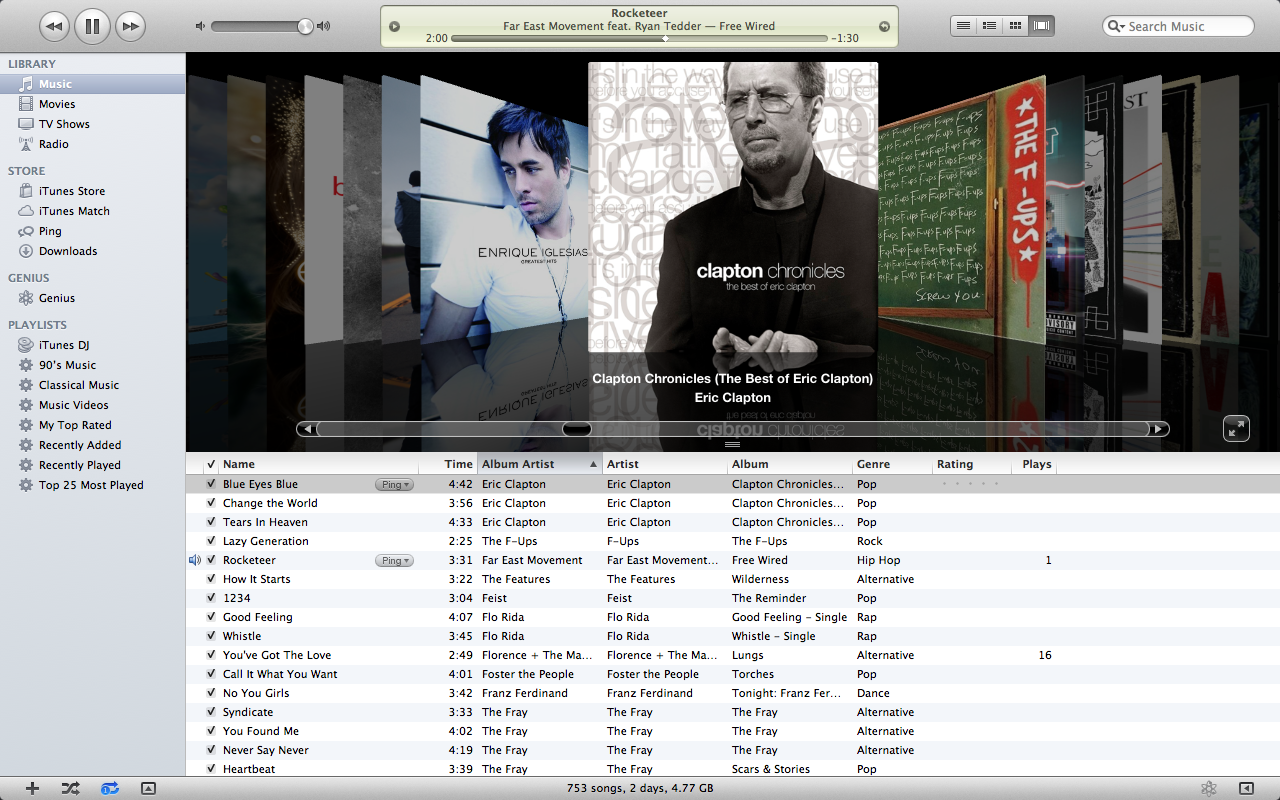The width and height of the screenshot is (1280, 800).
Task: Click the Search Music field
Action: 1178,26
